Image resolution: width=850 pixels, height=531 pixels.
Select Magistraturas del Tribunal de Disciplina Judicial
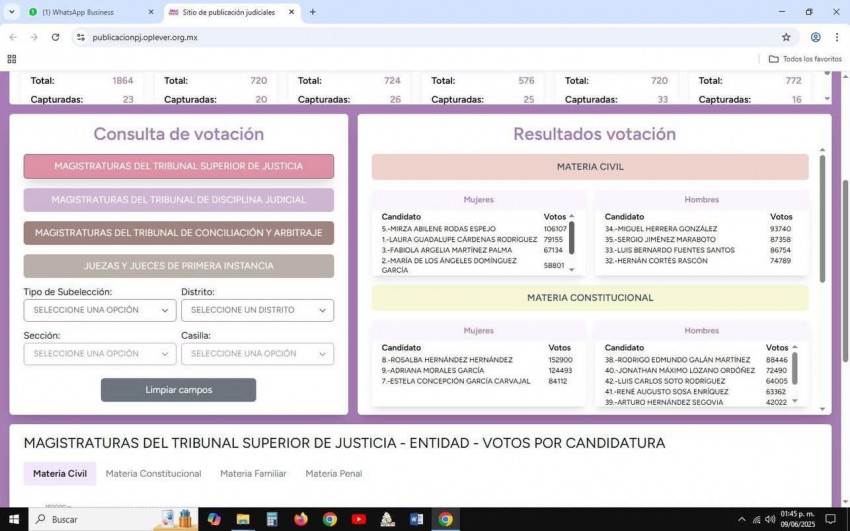click(x=178, y=200)
